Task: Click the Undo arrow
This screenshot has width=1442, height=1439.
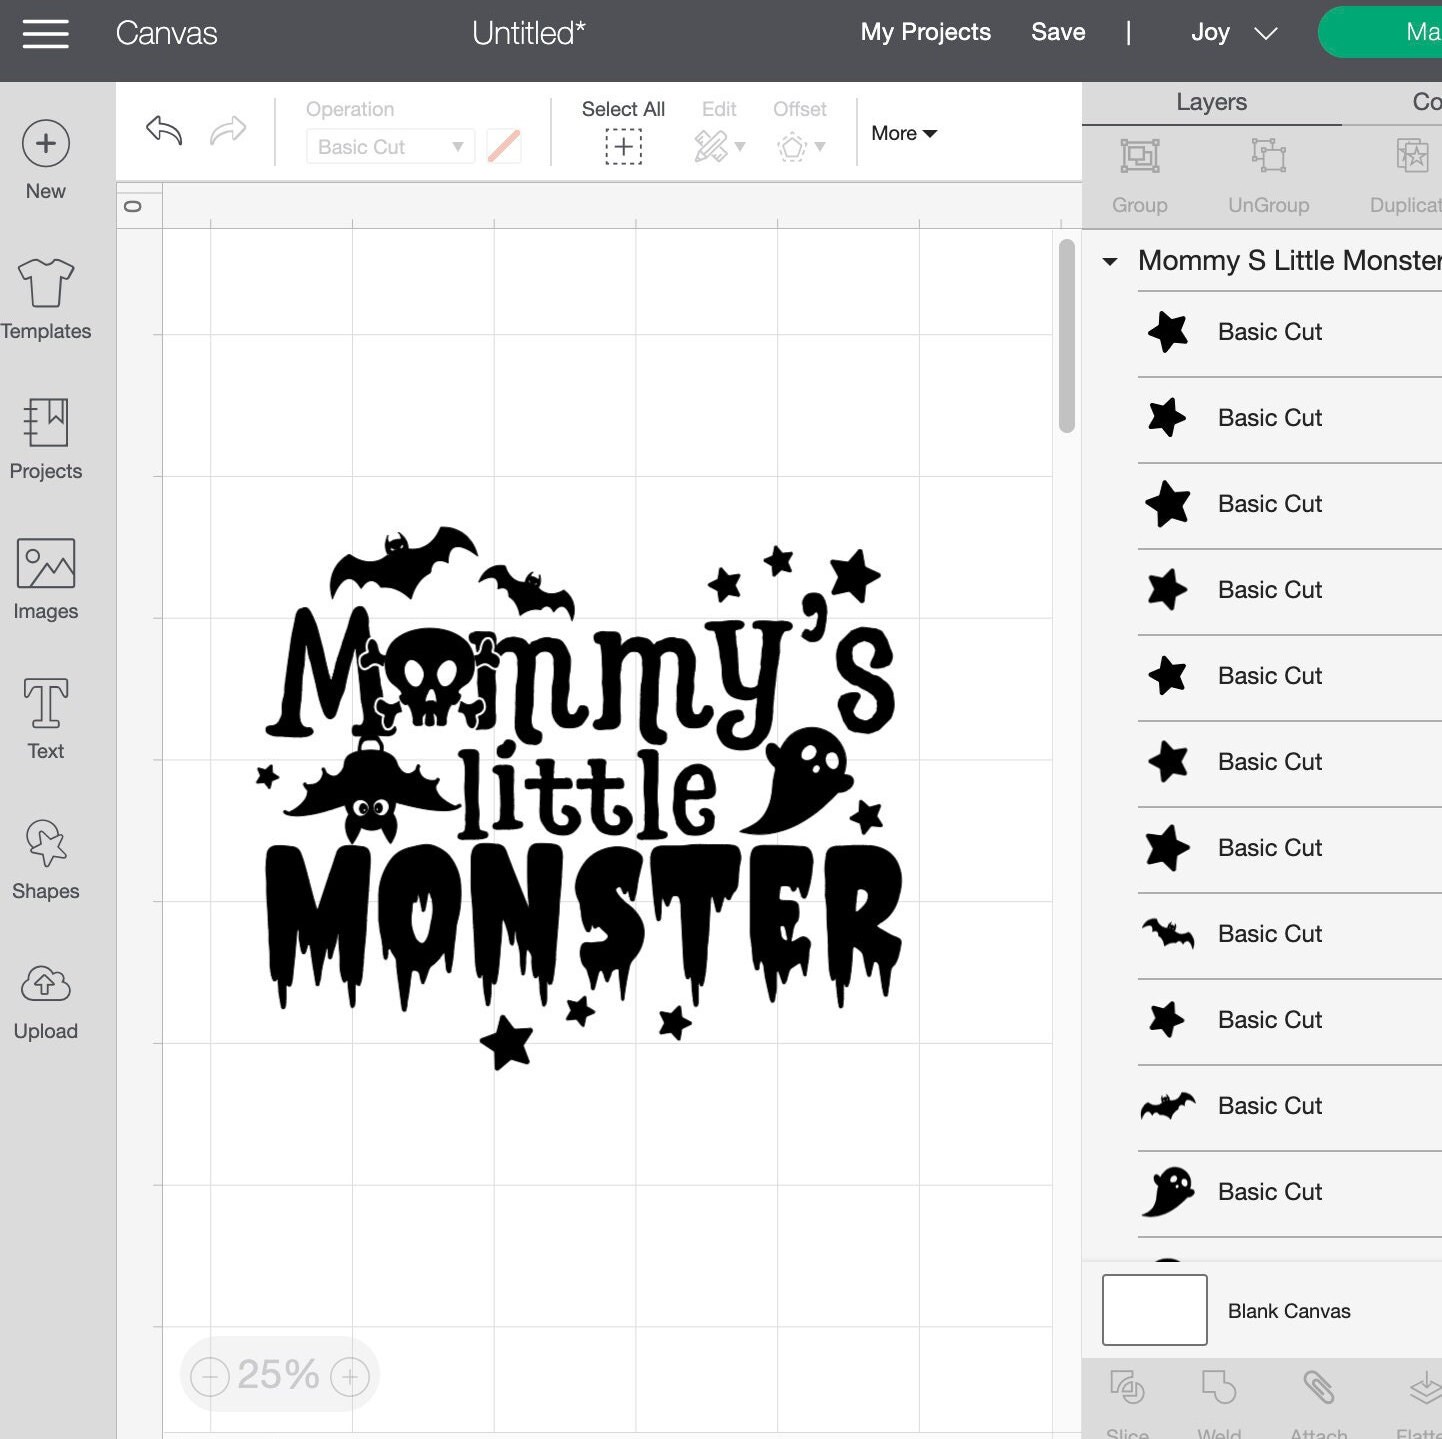Action: click(x=163, y=131)
